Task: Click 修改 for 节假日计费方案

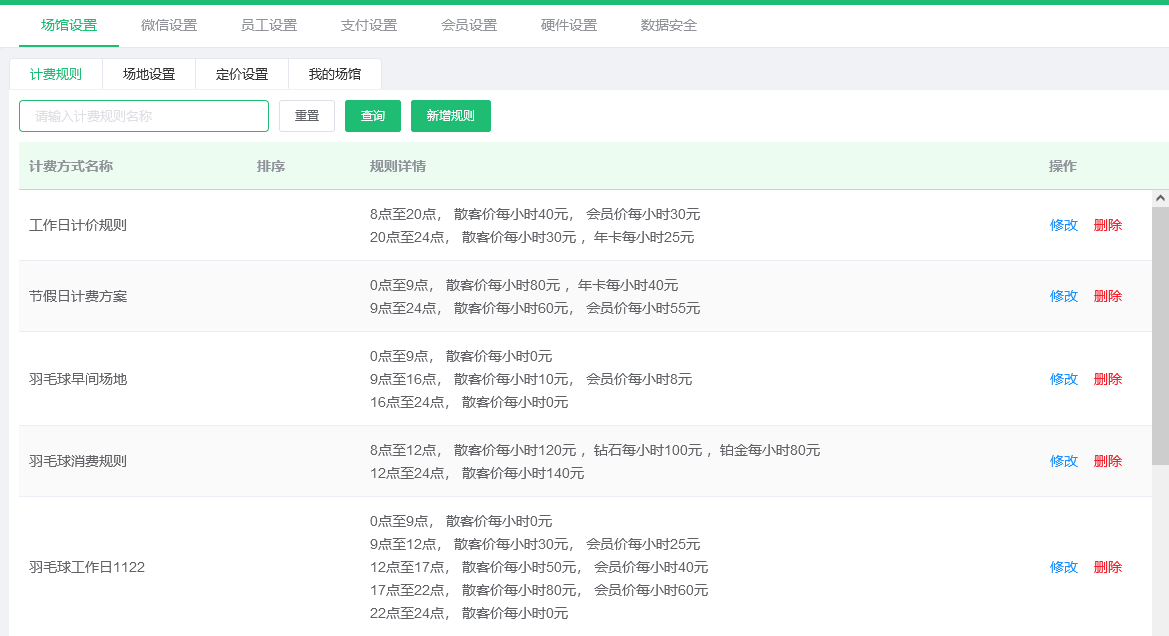Action: (x=1064, y=296)
